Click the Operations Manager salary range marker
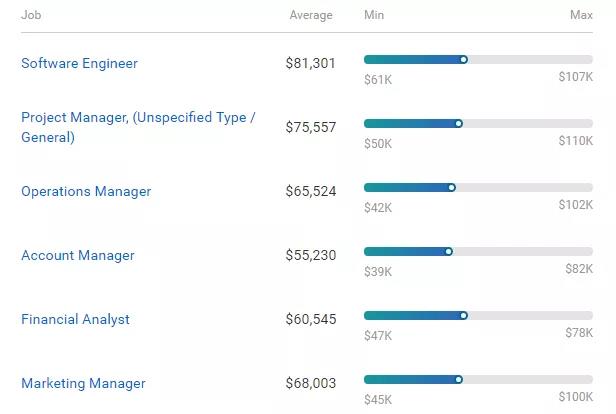This screenshot has height=414, width=616. click(452, 187)
